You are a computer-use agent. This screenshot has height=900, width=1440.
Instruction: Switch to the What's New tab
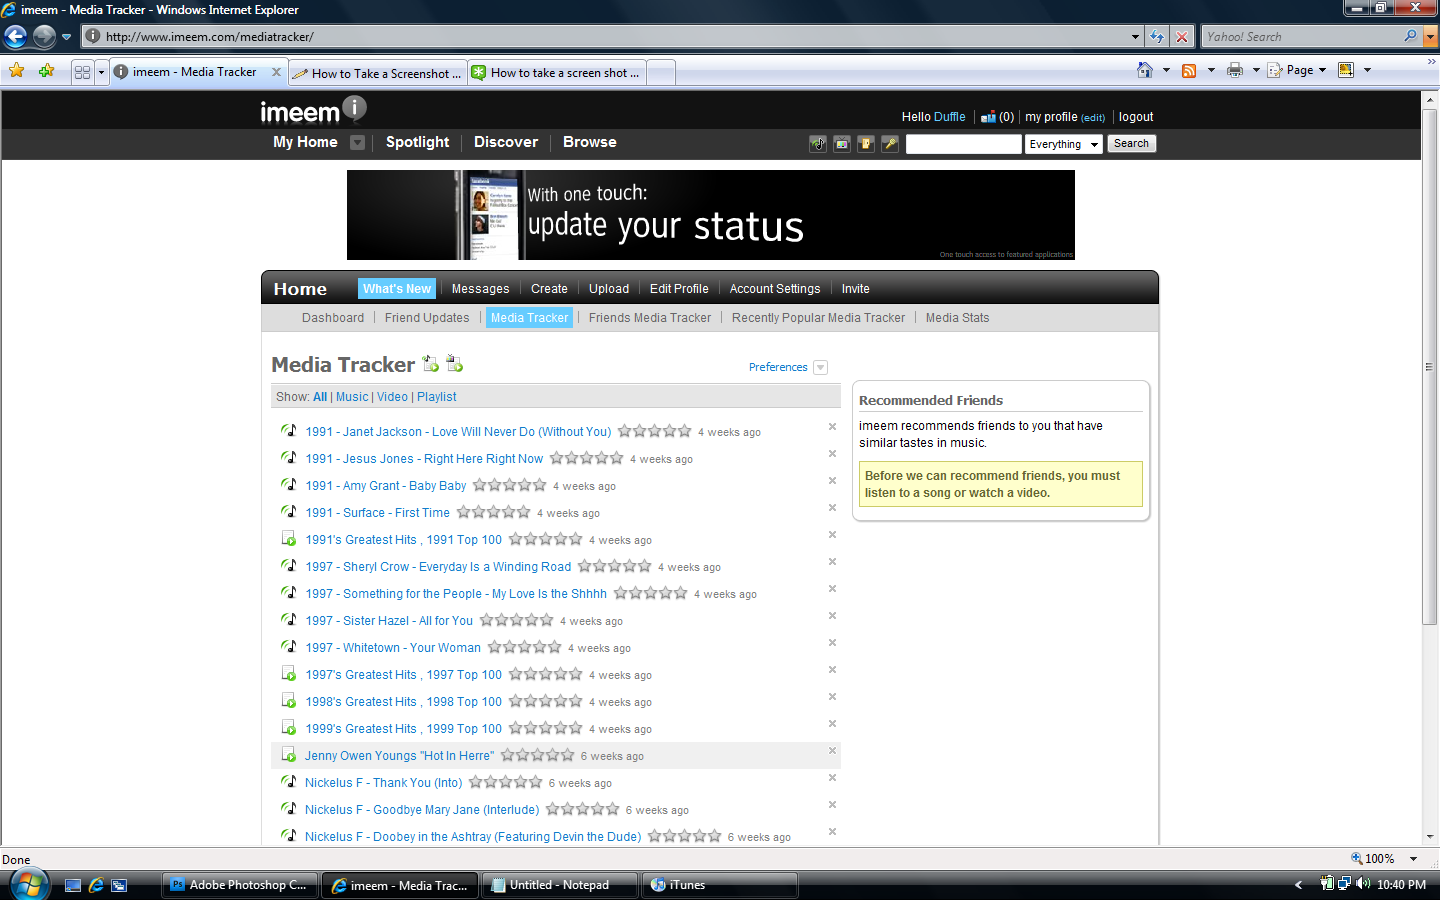[x=397, y=289]
